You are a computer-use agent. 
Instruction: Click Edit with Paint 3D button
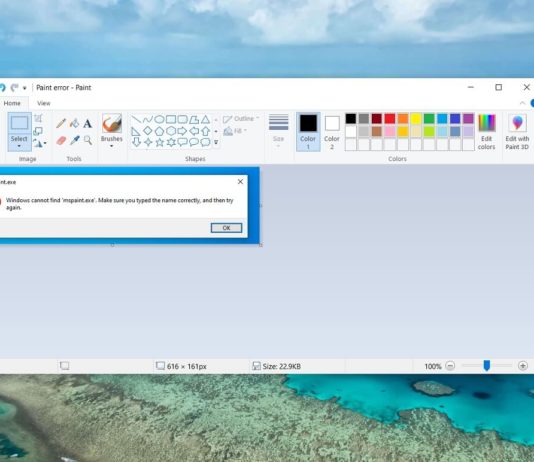click(517, 132)
